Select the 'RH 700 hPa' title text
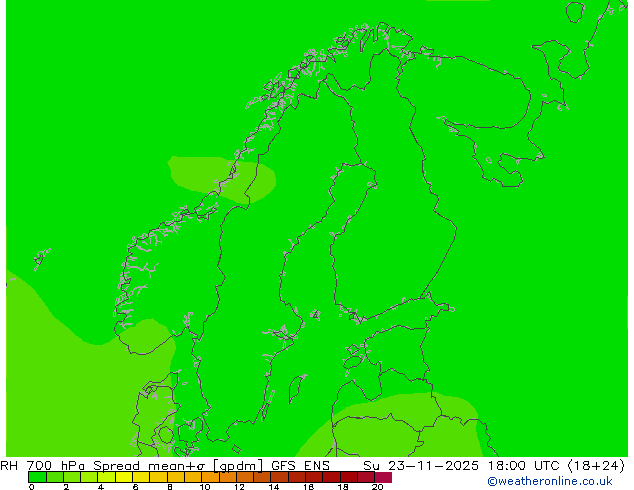Viewport: 634px width, 490px height. coord(42,466)
